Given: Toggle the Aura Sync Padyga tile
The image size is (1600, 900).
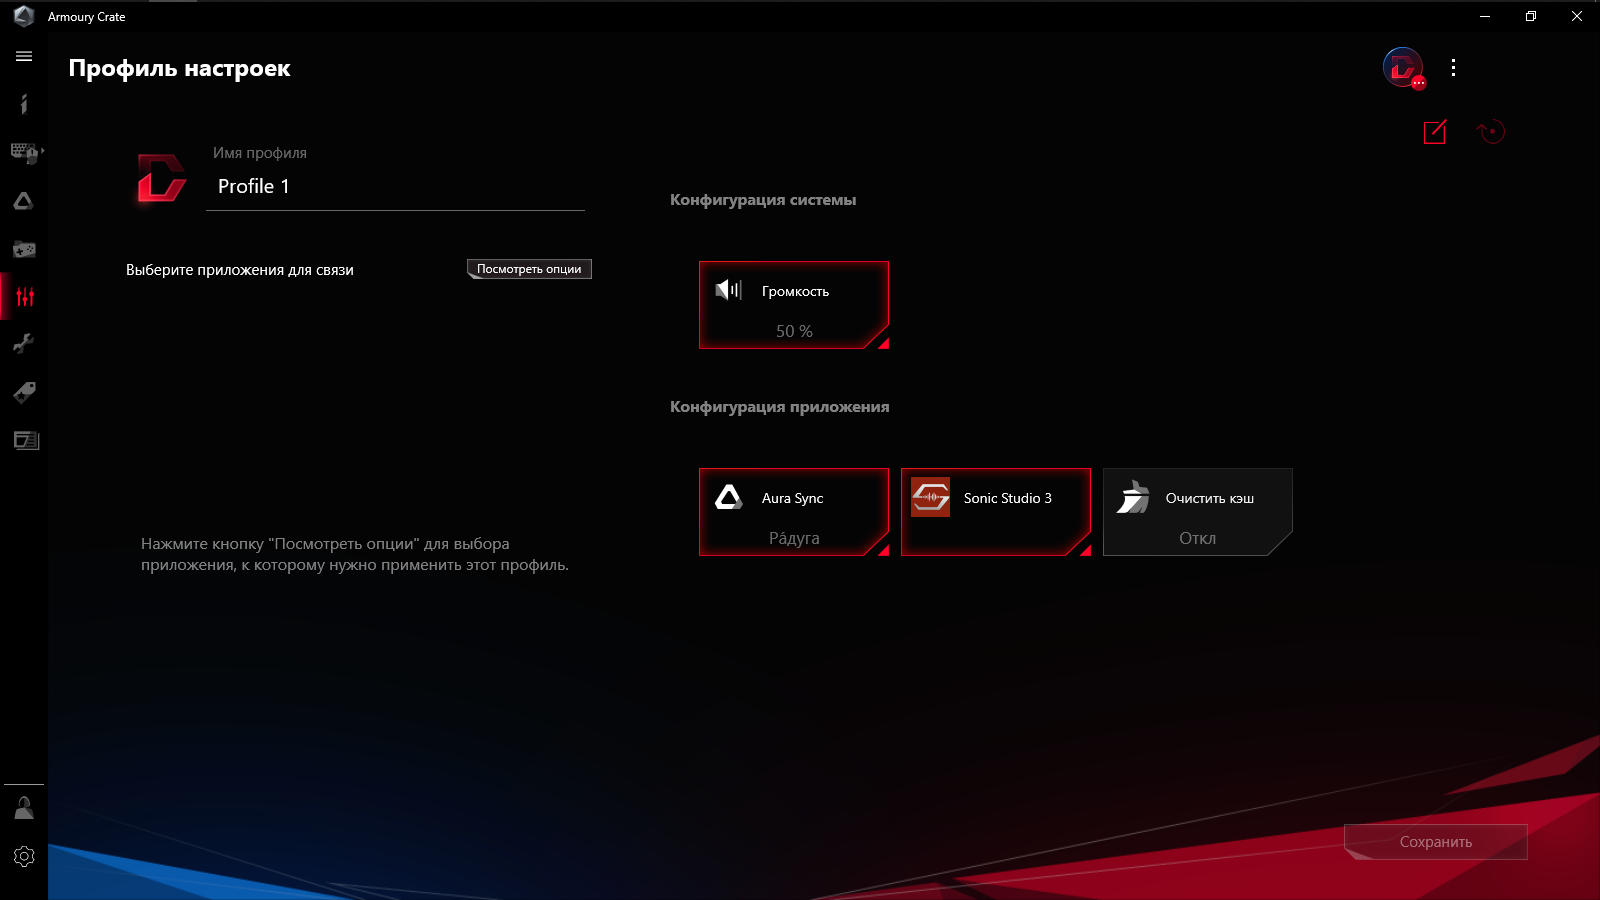Looking at the screenshot, I should coord(794,512).
